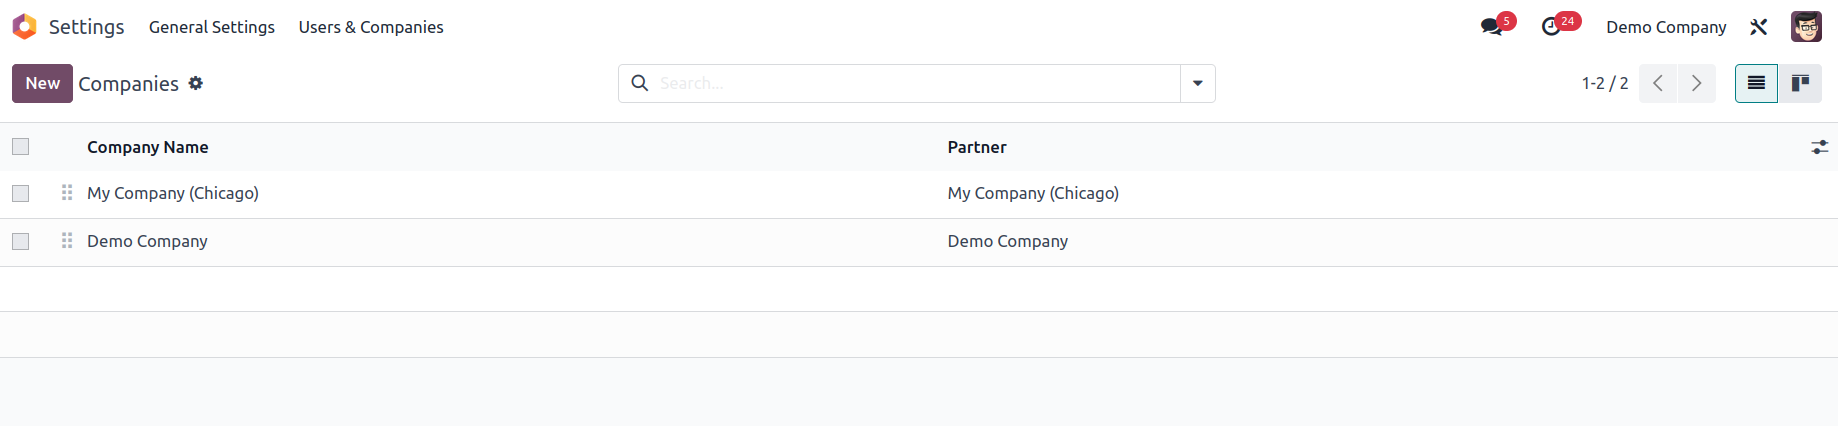The image size is (1838, 426).
Task: Open the Companies gear actions menu
Action: point(196,83)
